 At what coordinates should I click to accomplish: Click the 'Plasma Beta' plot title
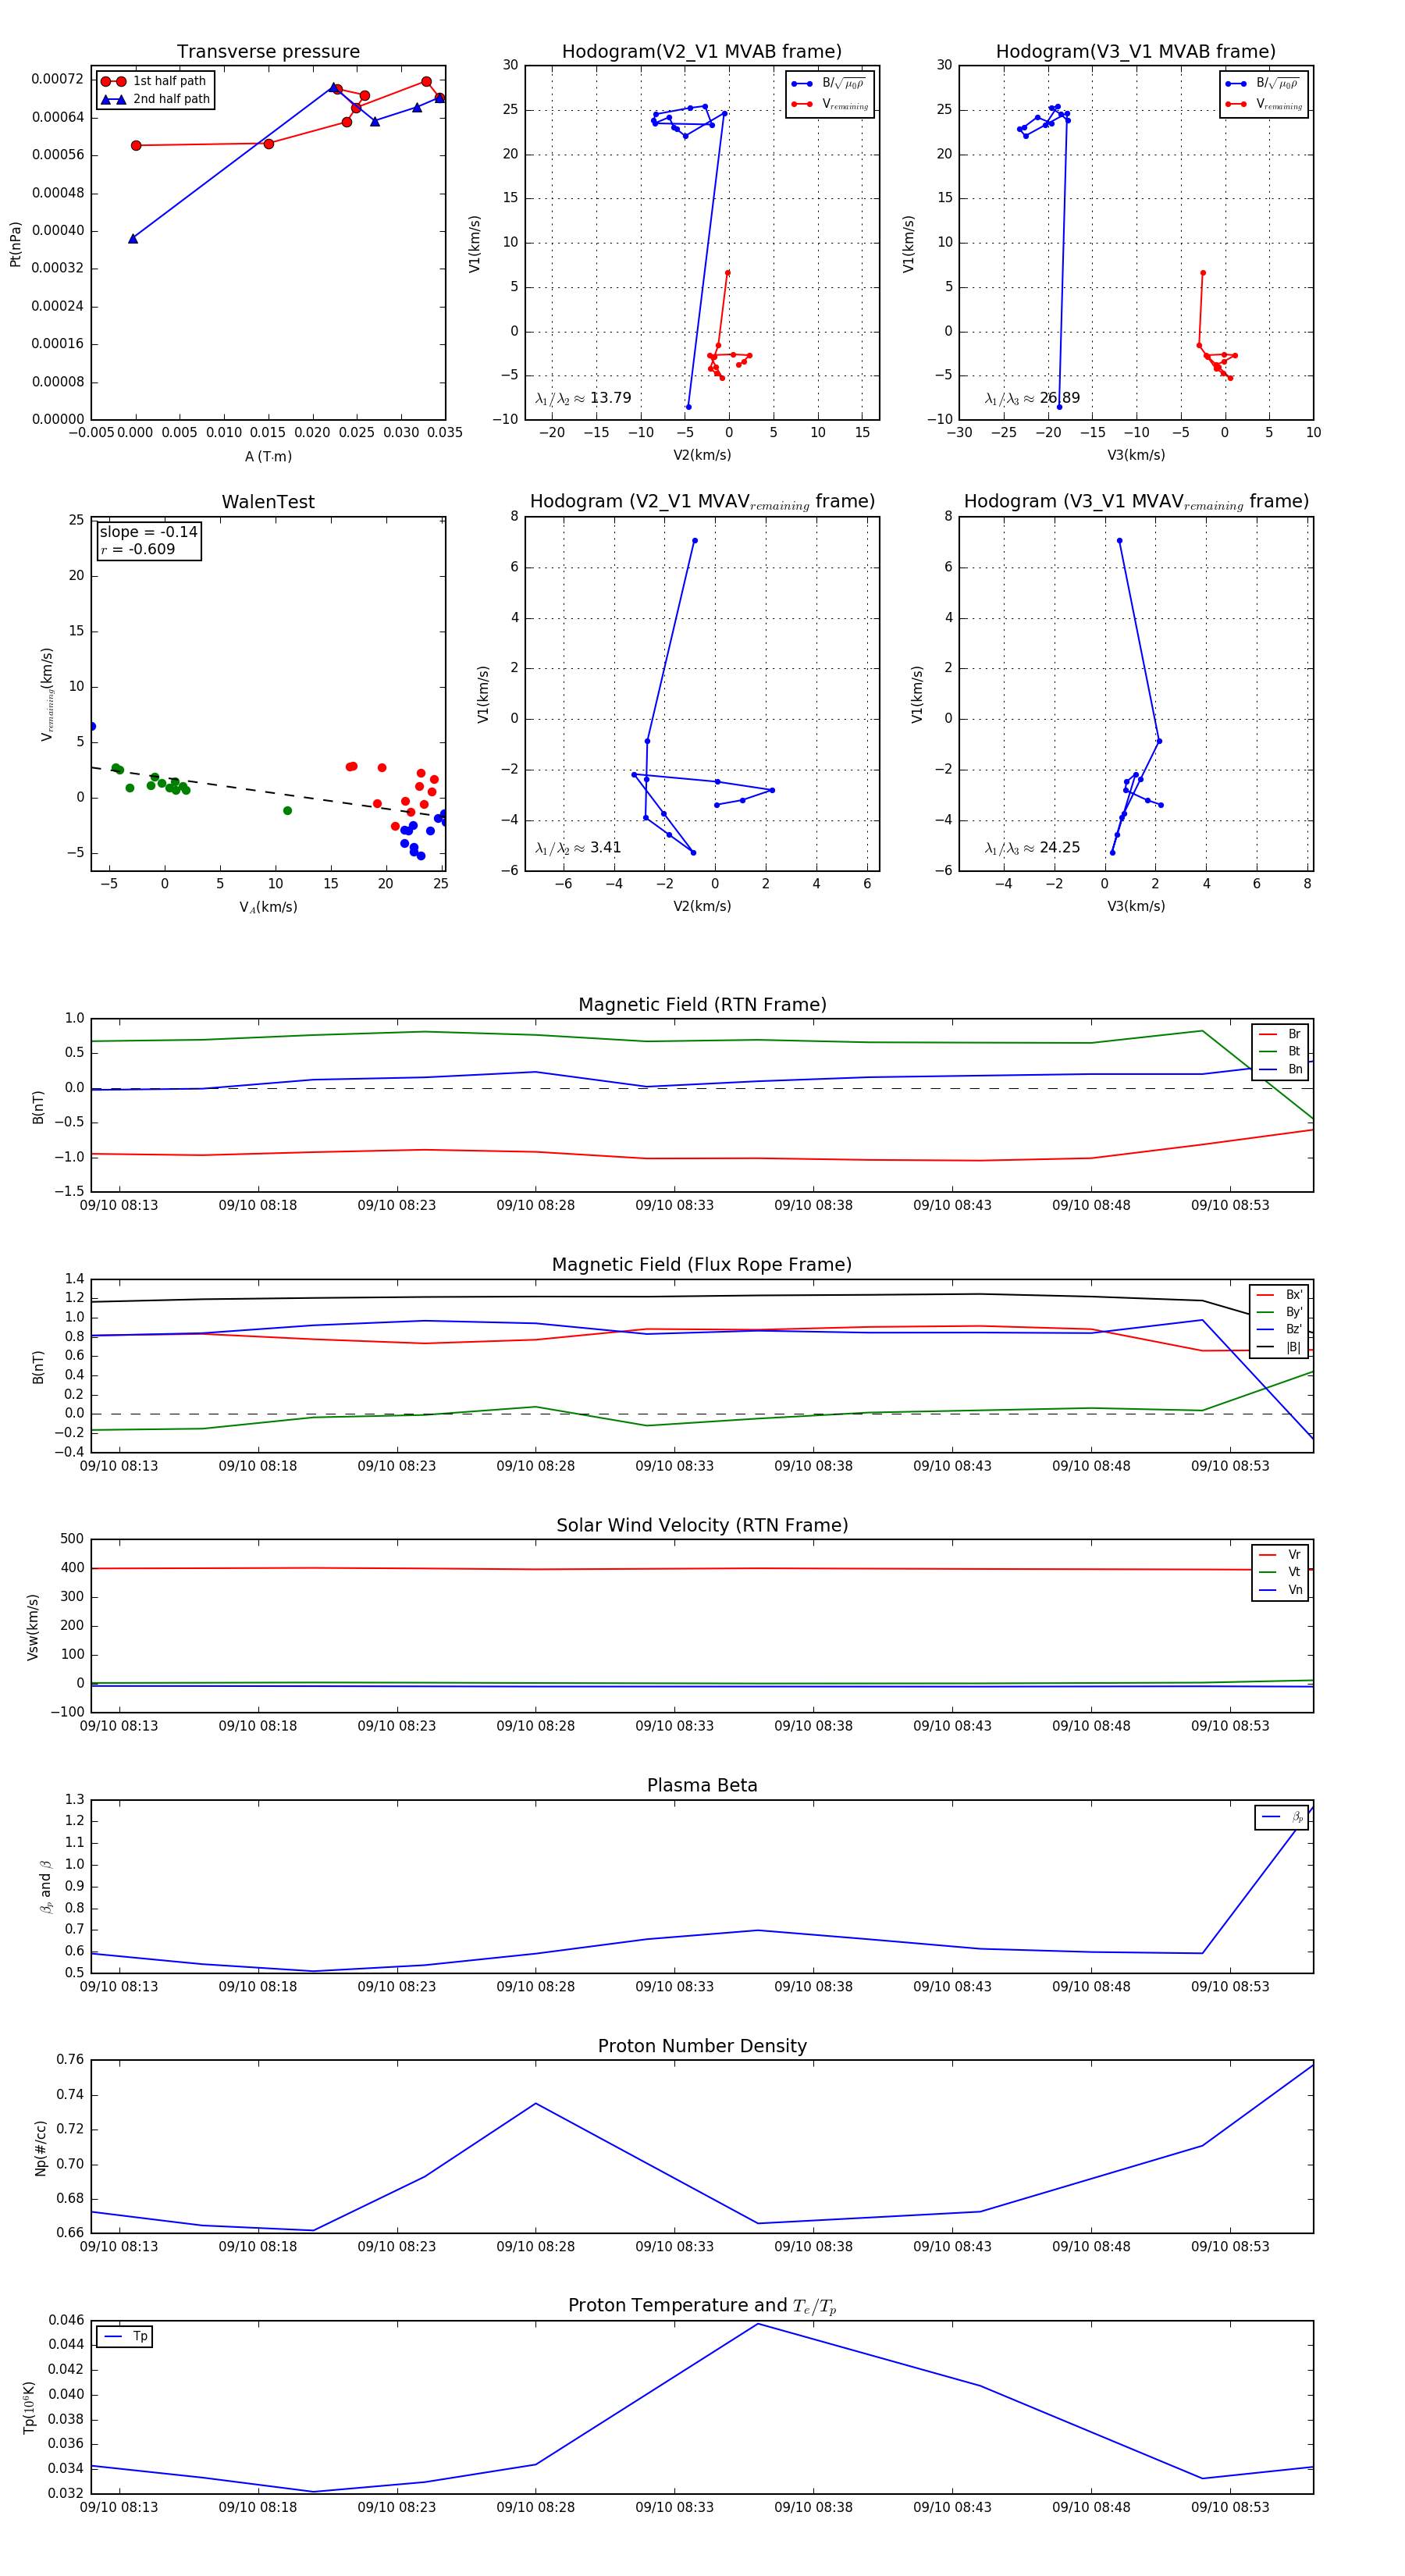click(x=702, y=1785)
